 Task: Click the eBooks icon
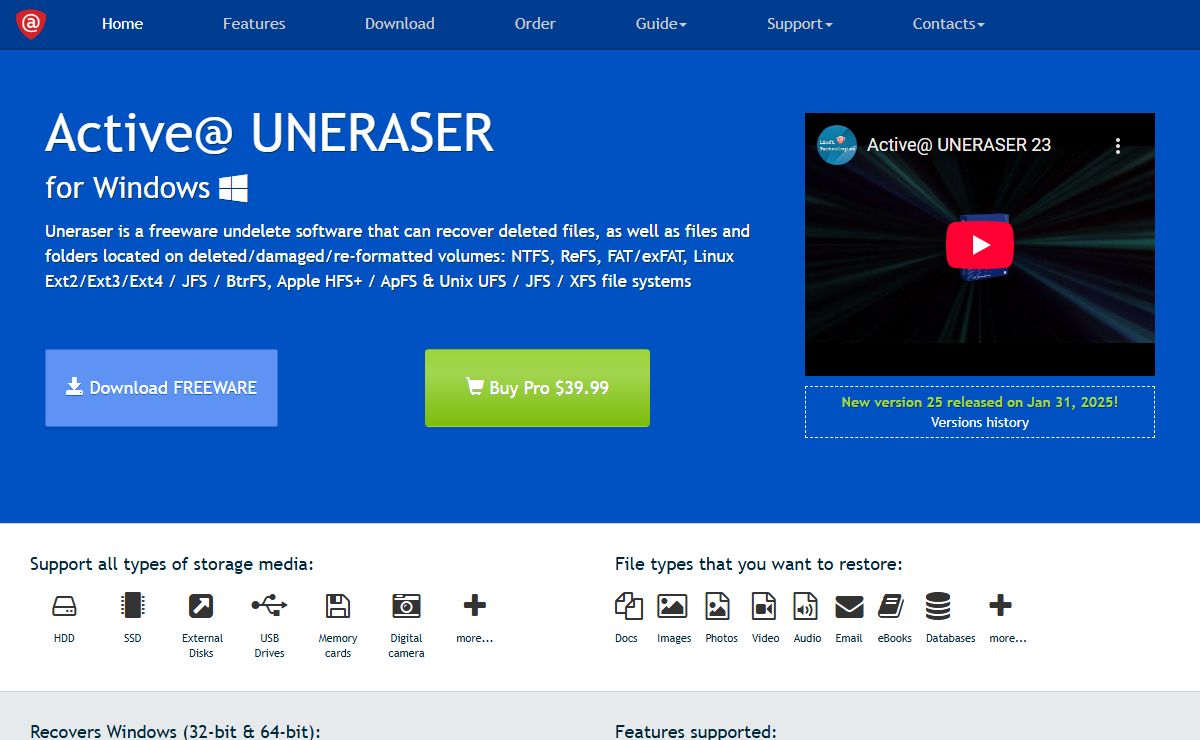pos(891,606)
